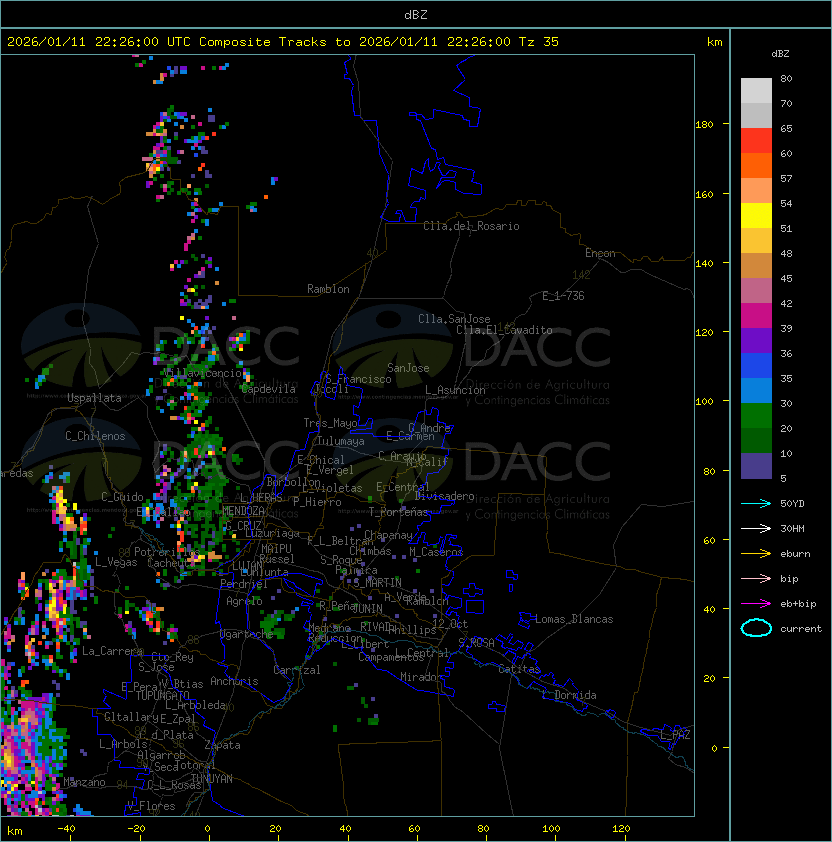Screen dimensions: 832x842
Task: Click the dBZ title at top center
Action: tap(416, 14)
